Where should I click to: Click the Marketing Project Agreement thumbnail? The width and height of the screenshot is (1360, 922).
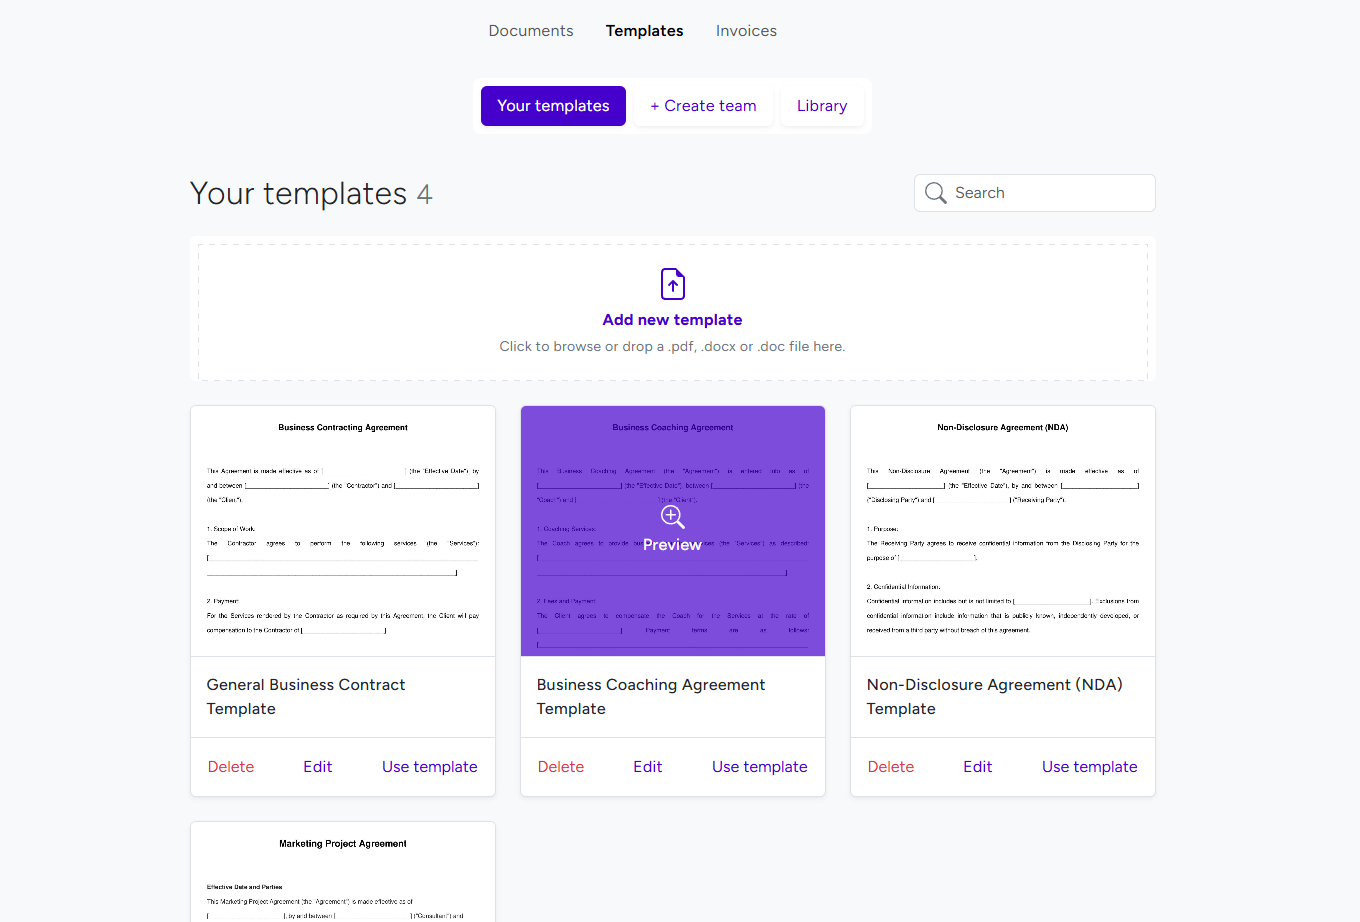coord(342,875)
